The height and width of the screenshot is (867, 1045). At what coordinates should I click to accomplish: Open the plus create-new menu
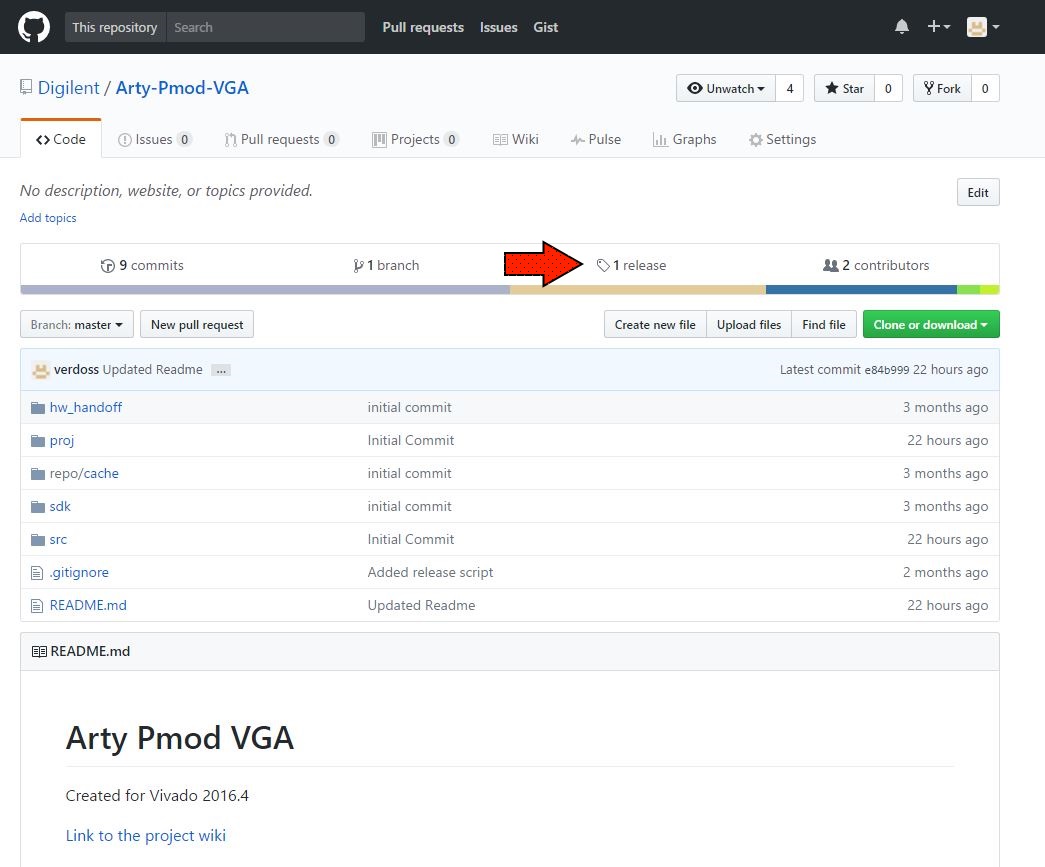tap(938, 27)
